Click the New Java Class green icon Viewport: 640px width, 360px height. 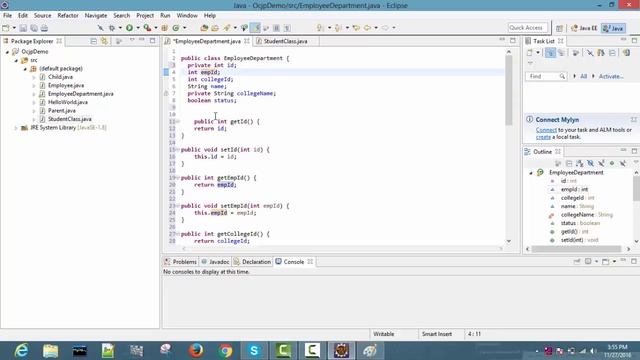click(x=176, y=28)
